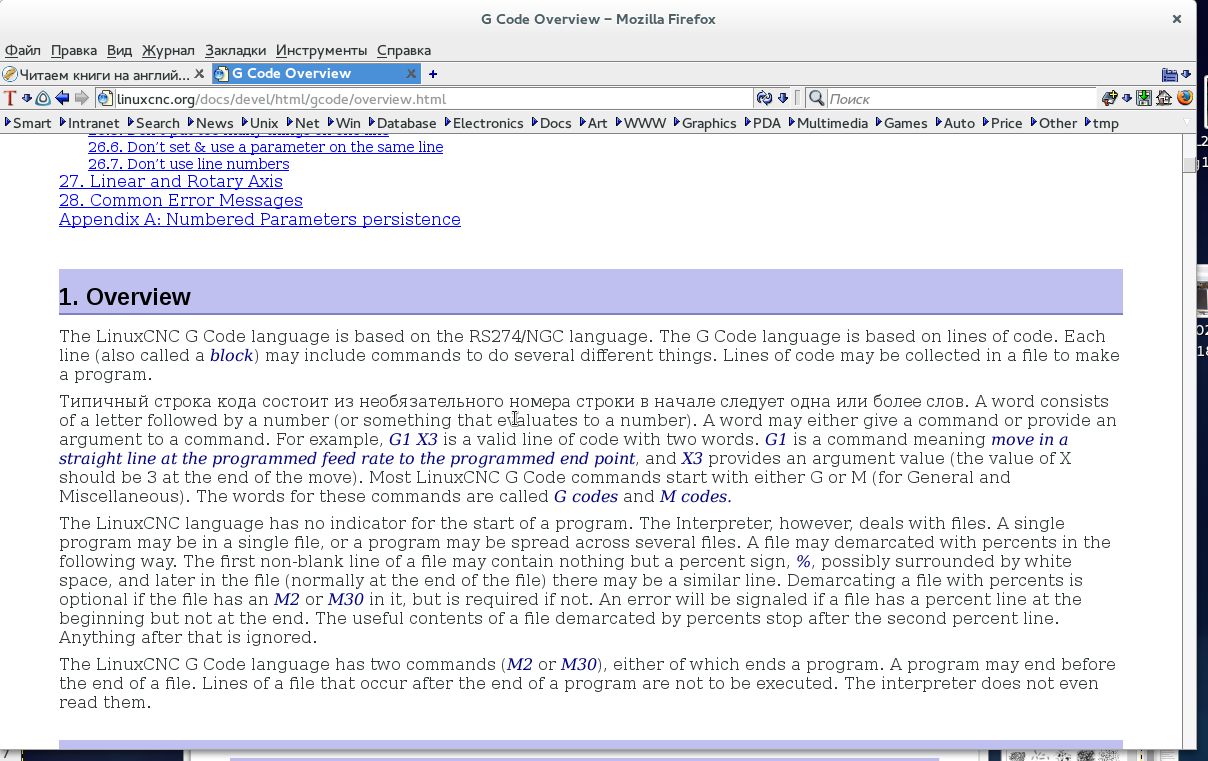The height and width of the screenshot is (761, 1208).
Task: Open the Журнал menu
Action: click(168, 50)
